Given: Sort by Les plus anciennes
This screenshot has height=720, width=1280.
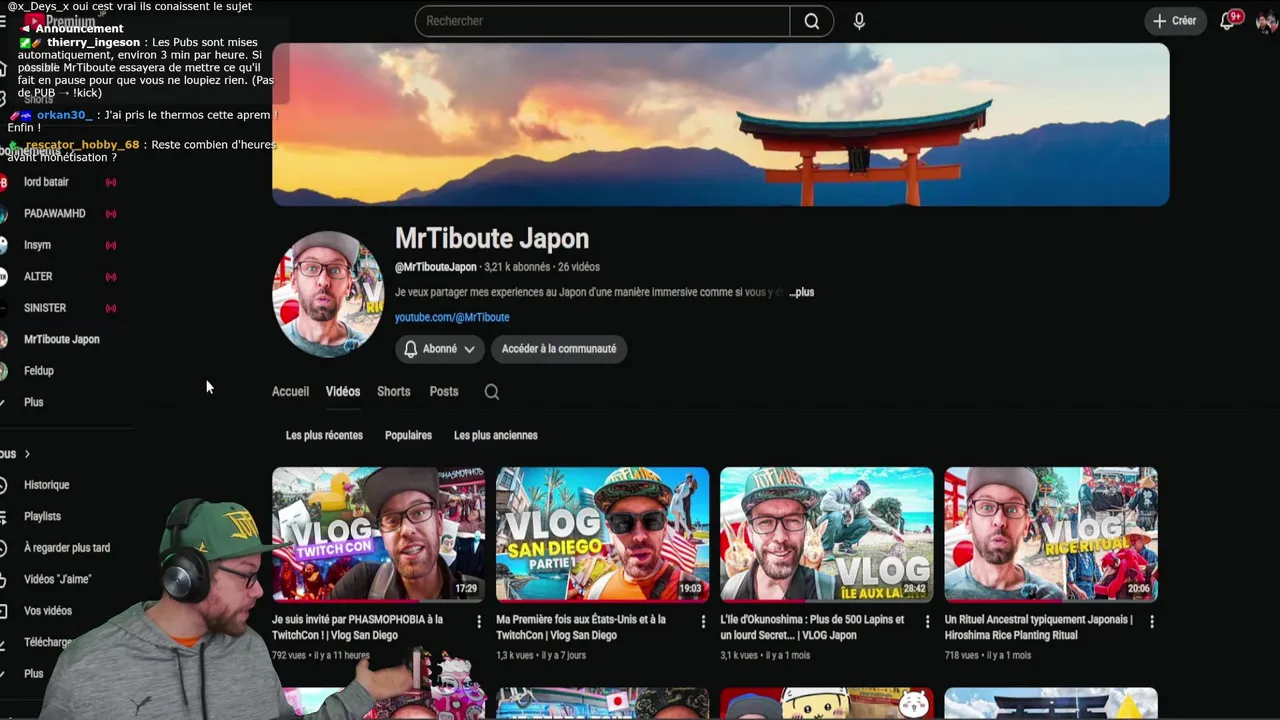Looking at the screenshot, I should tap(496, 436).
